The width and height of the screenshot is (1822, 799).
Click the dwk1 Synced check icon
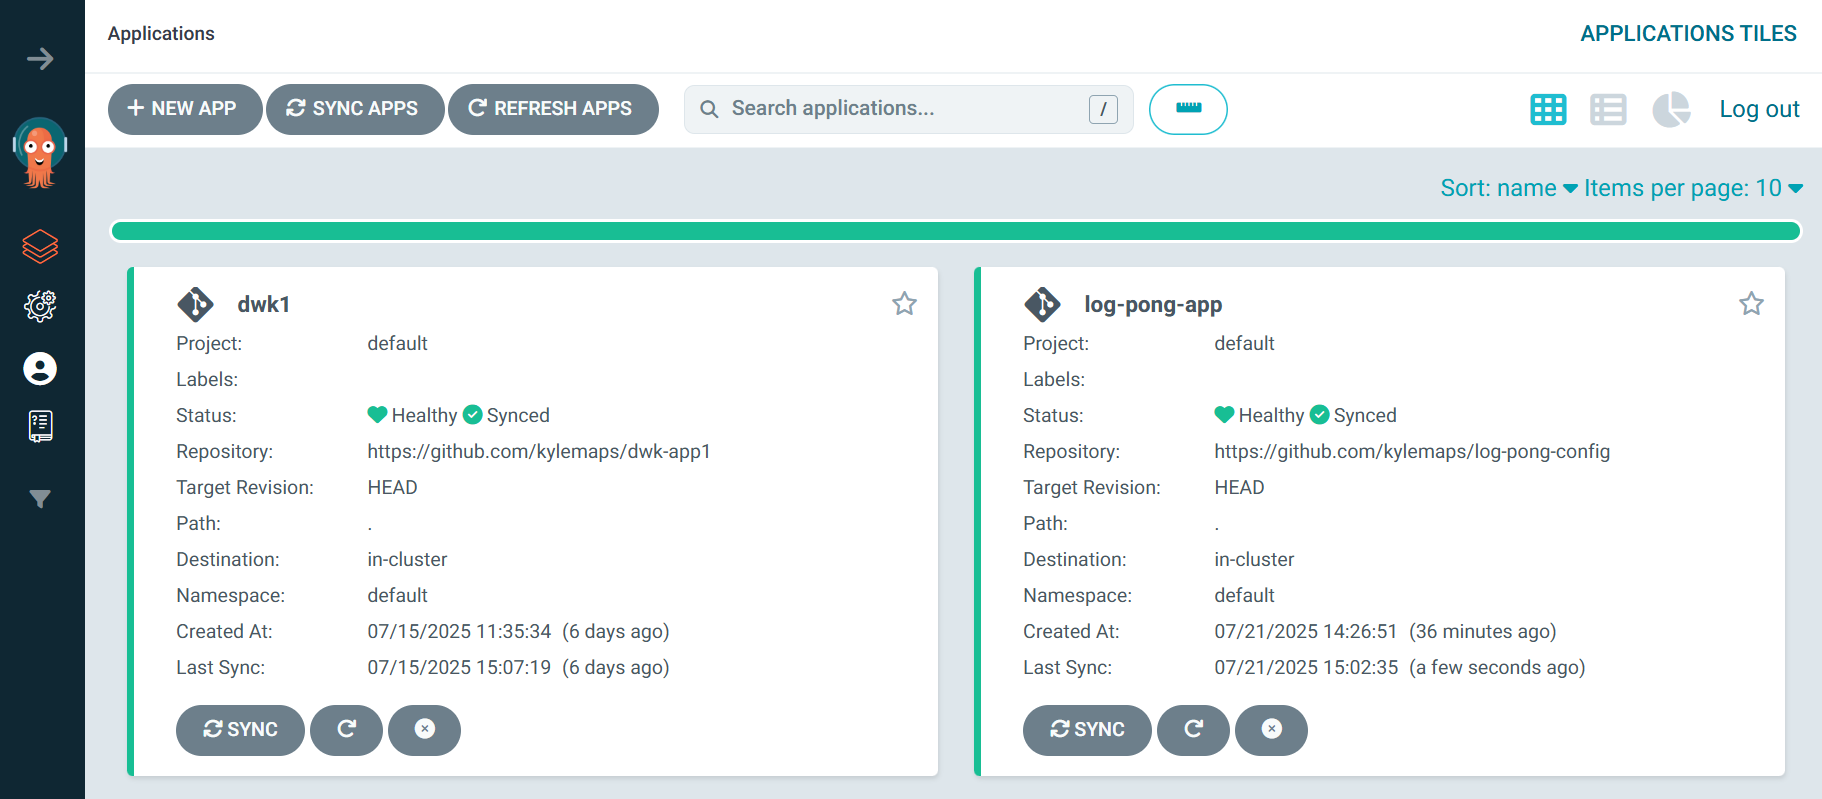click(473, 415)
